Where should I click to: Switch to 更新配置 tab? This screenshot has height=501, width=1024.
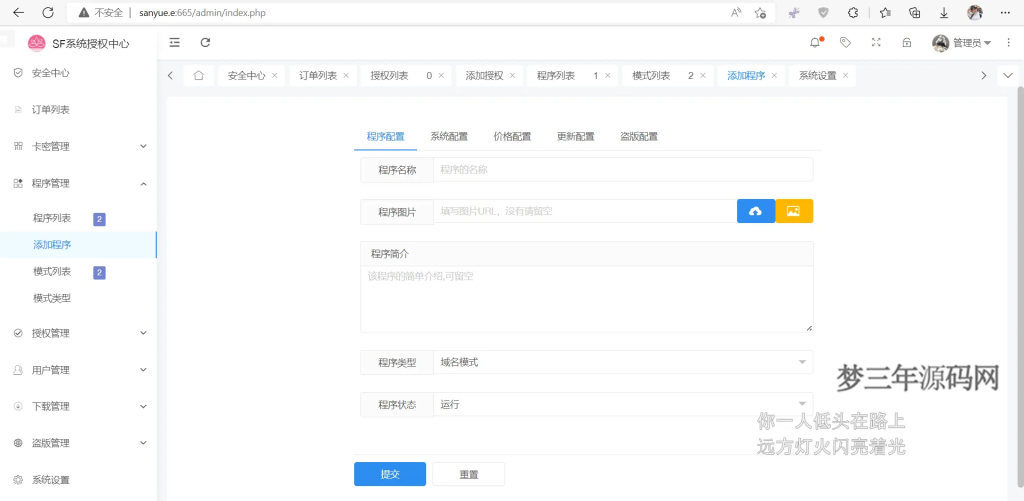(x=575, y=137)
